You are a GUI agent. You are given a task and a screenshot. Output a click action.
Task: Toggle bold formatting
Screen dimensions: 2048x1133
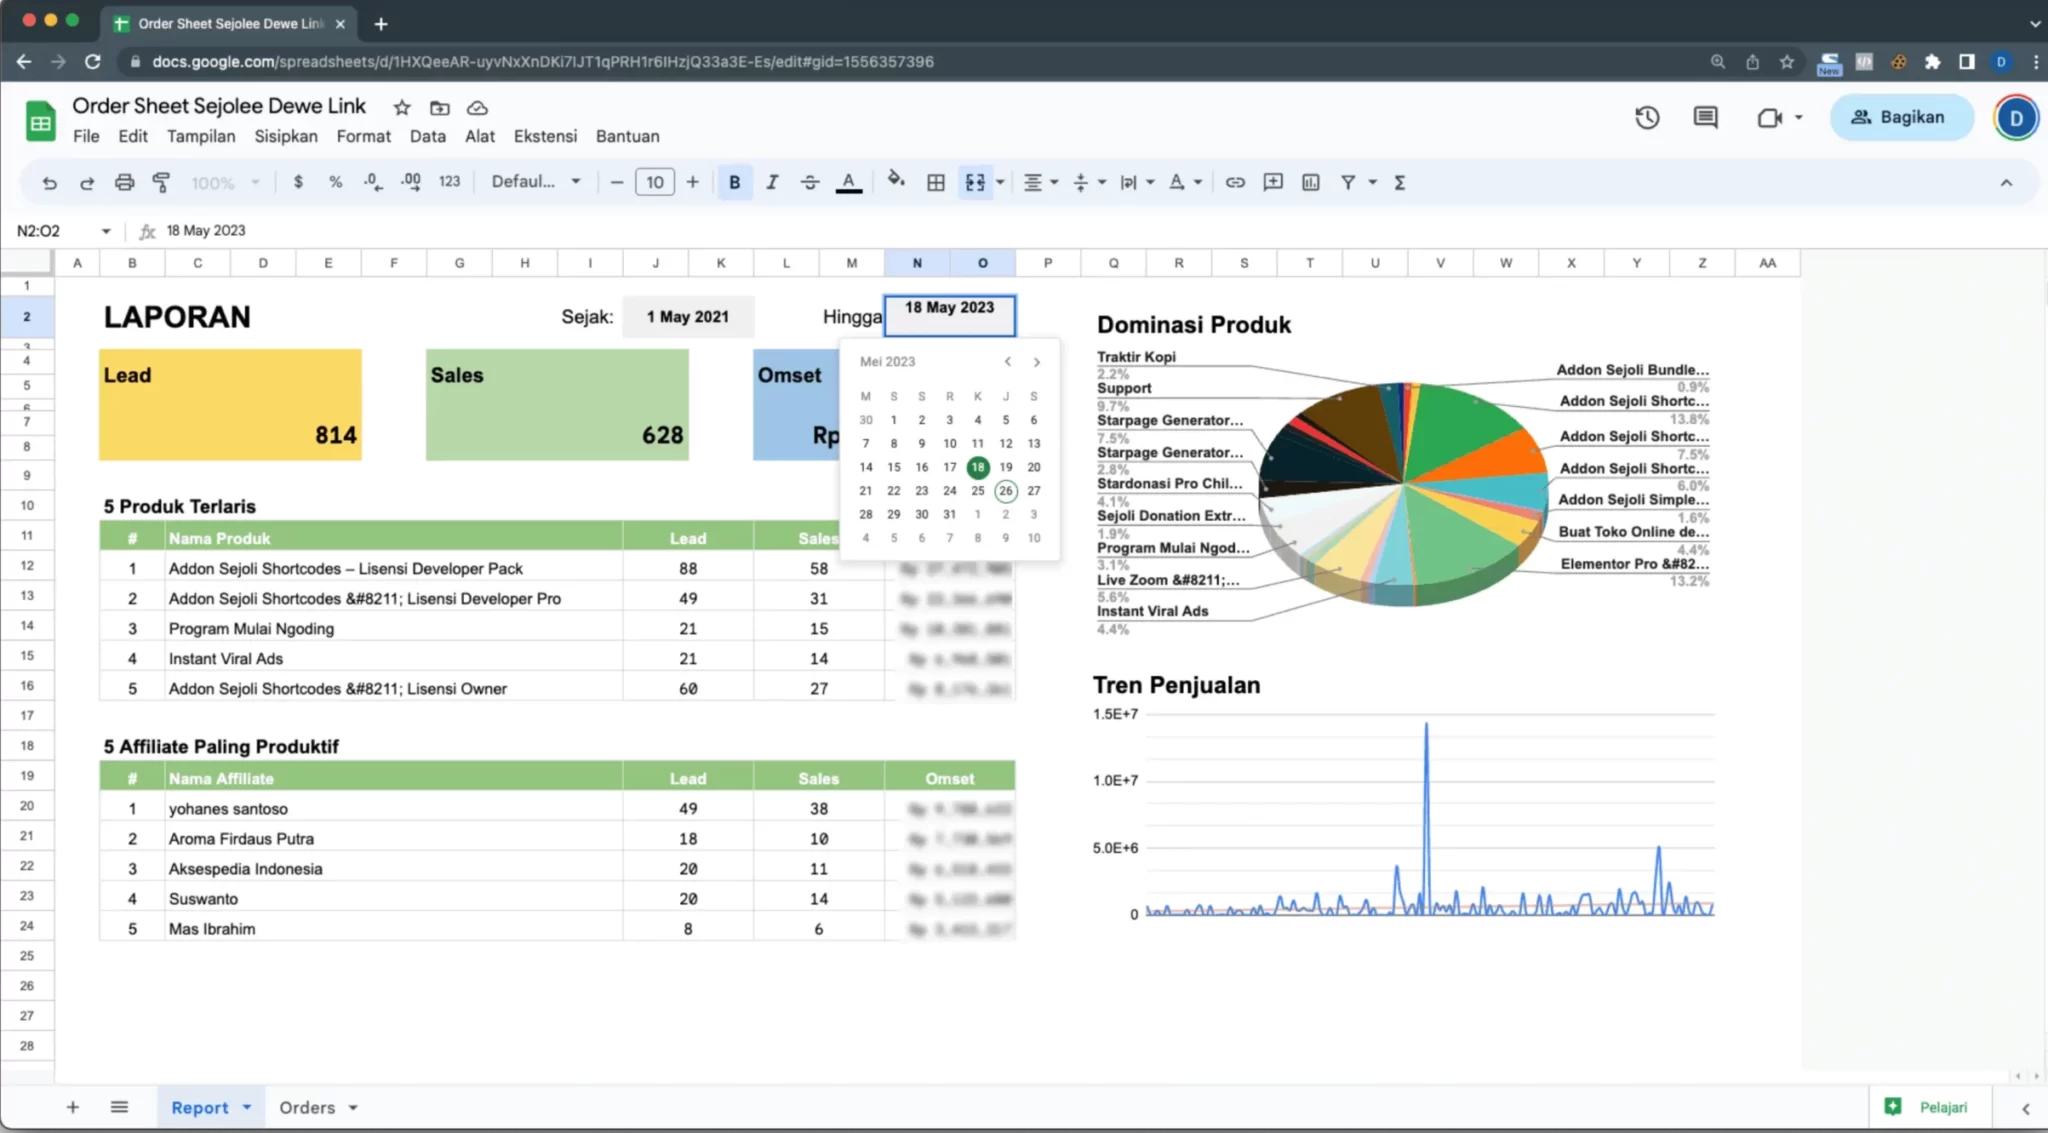[x=734, y=182]
